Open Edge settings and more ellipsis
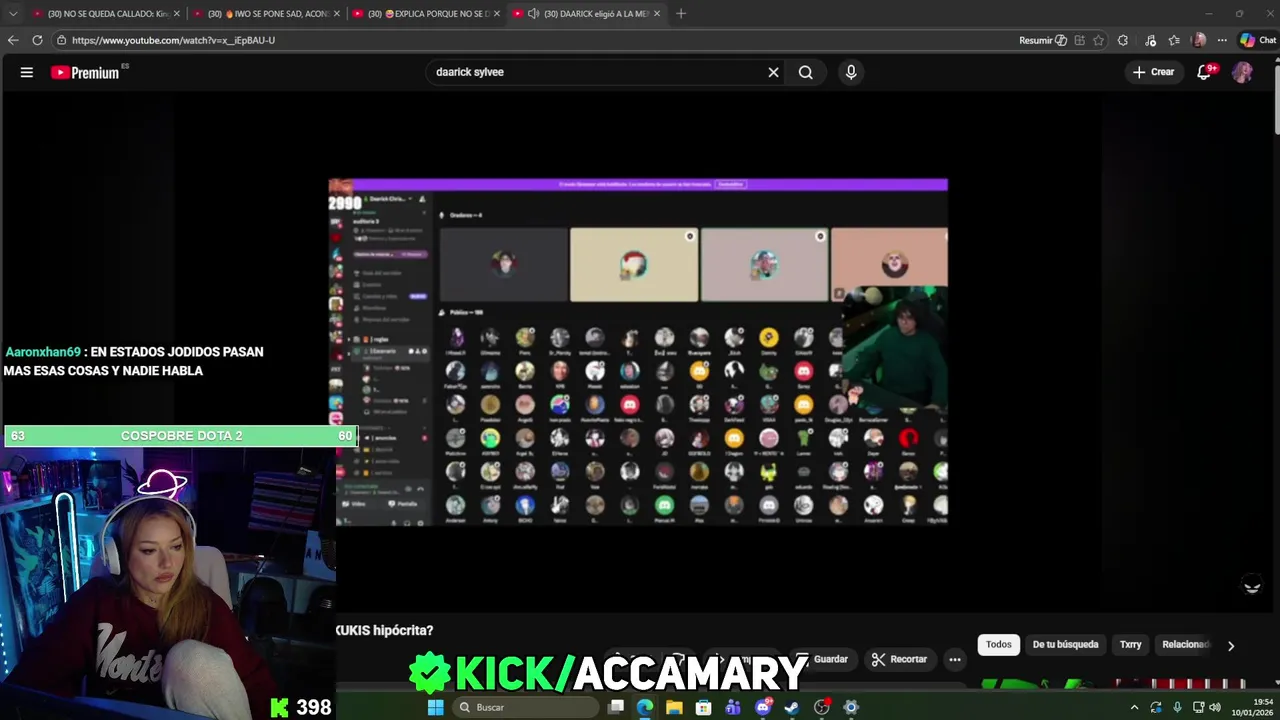 click(1222, 40)
